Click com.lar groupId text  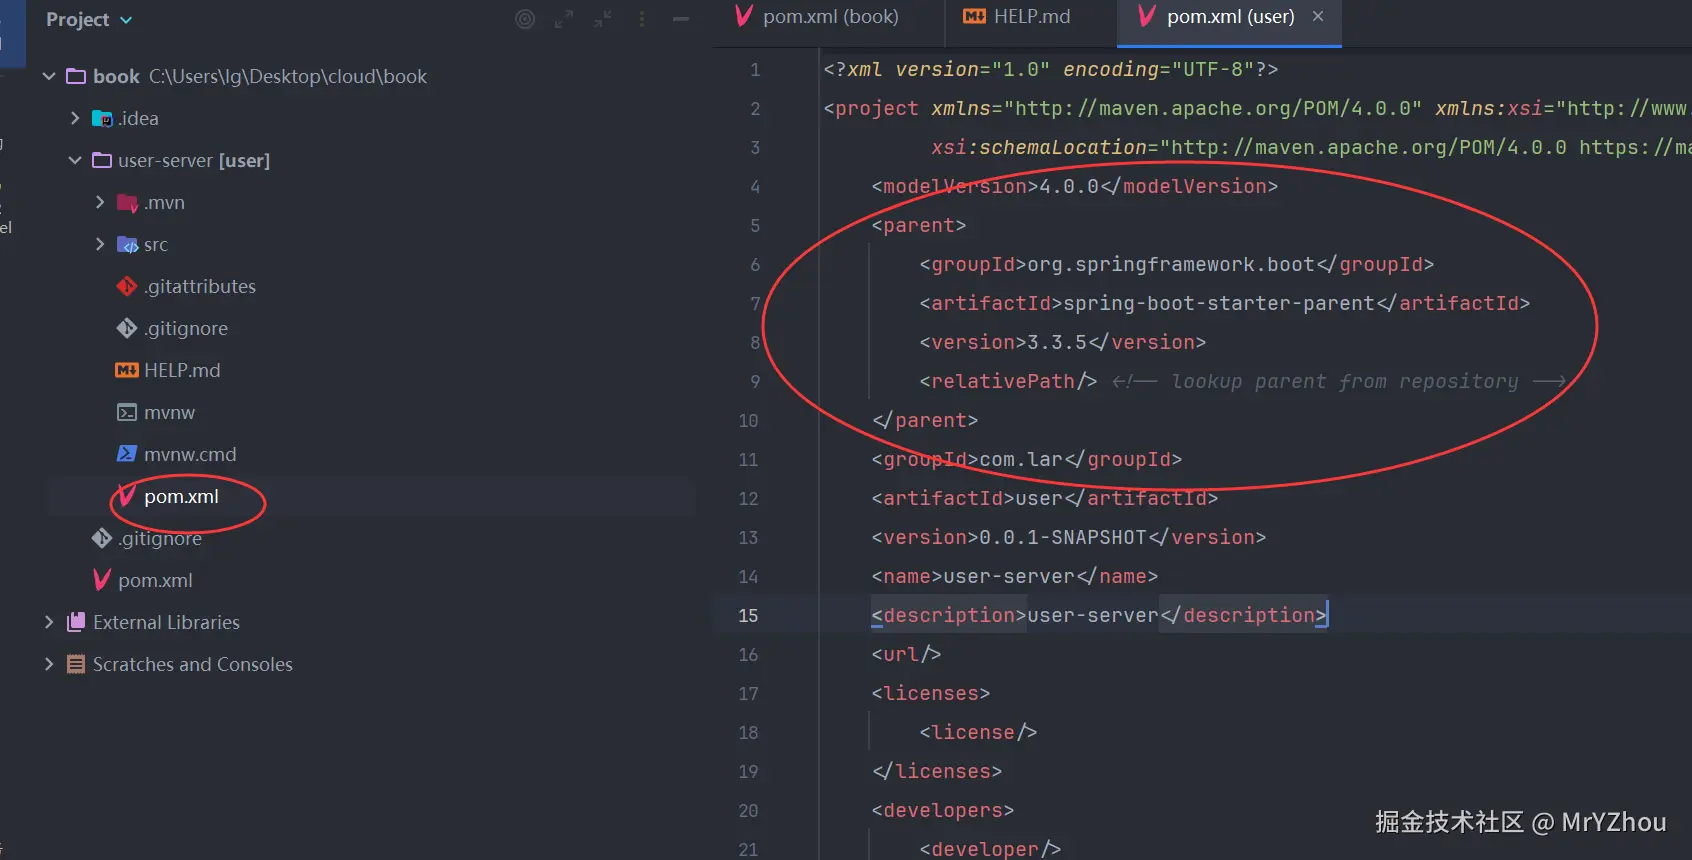(x=1021, y=459)
